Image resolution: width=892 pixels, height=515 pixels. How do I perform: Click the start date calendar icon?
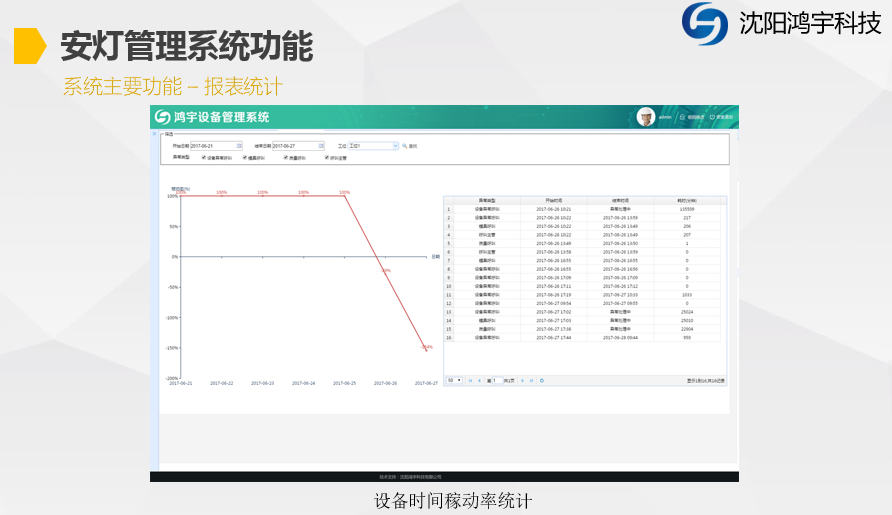tap(241, 146)
